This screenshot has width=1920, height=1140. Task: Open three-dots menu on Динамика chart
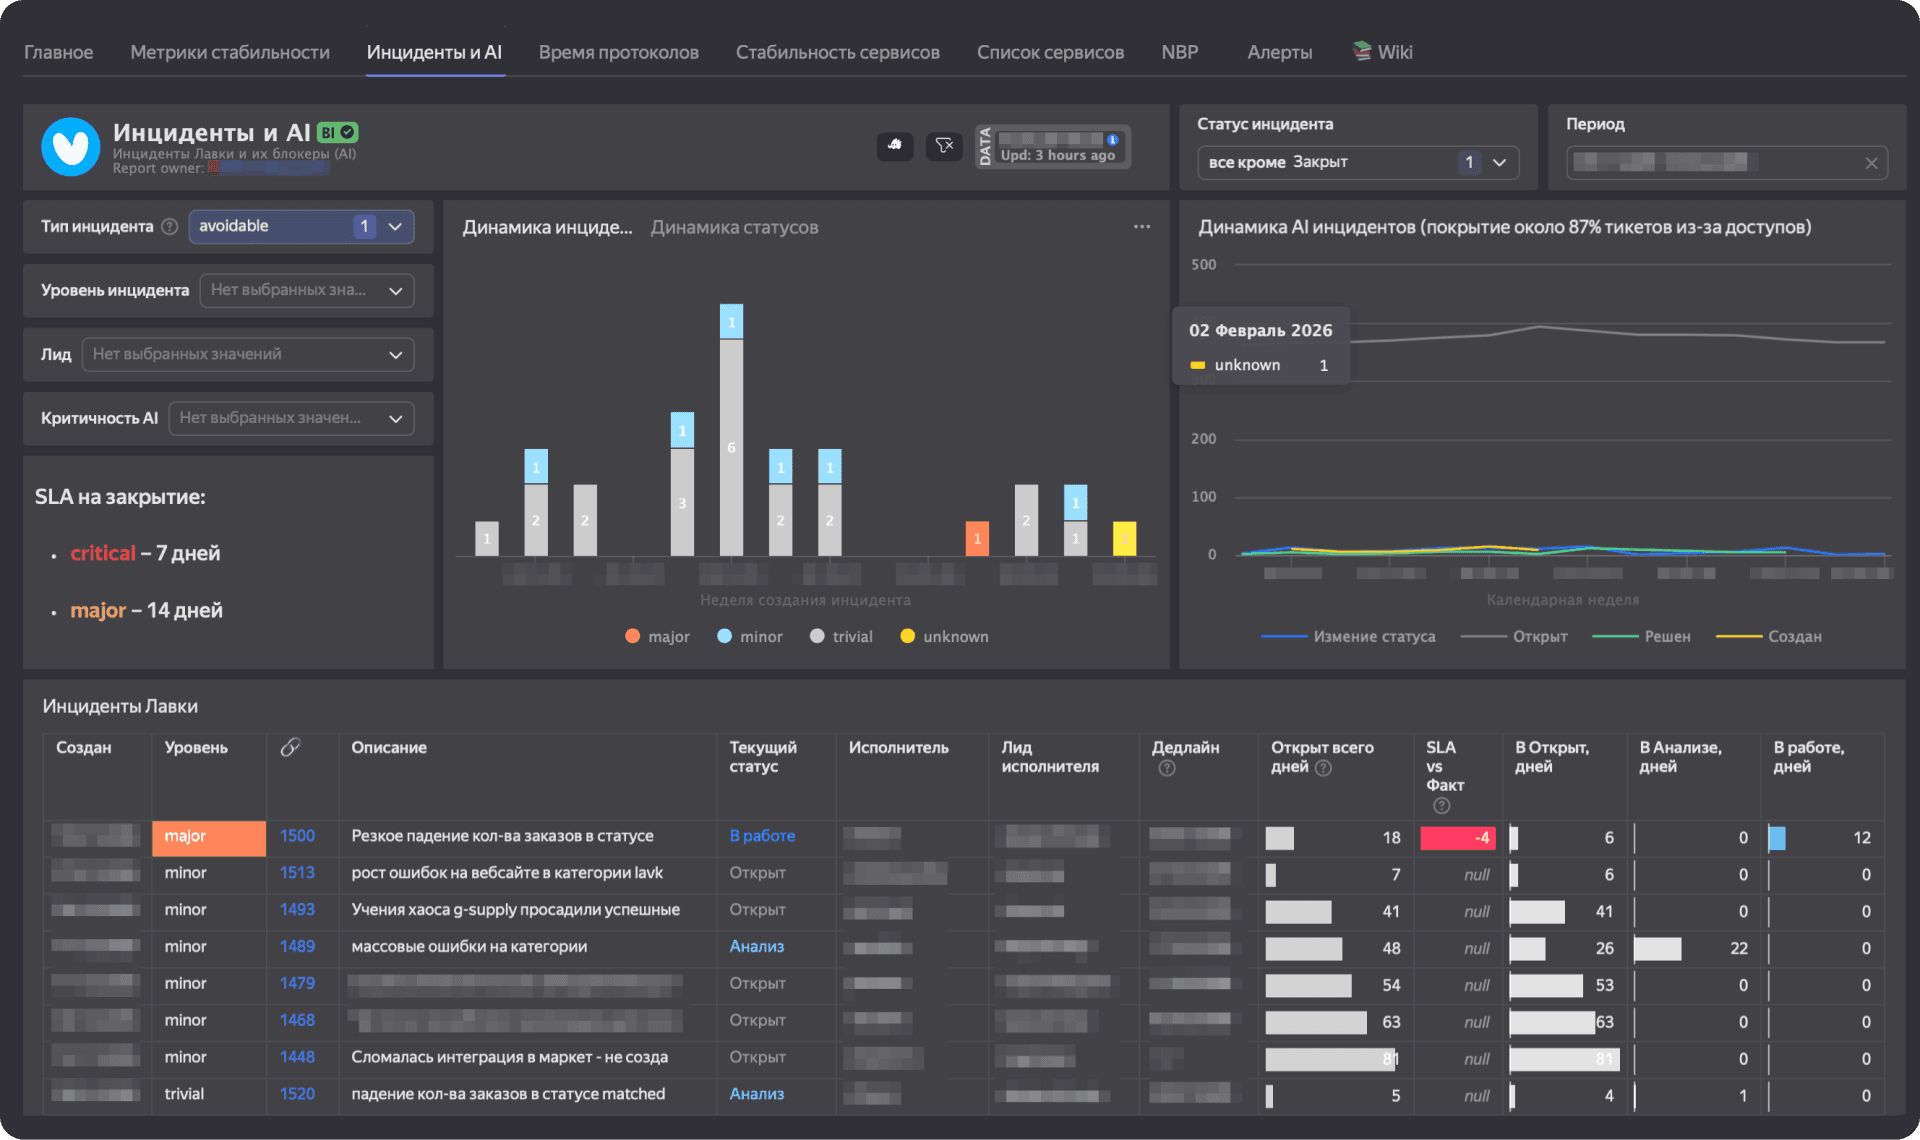(x=1142, y=227)
